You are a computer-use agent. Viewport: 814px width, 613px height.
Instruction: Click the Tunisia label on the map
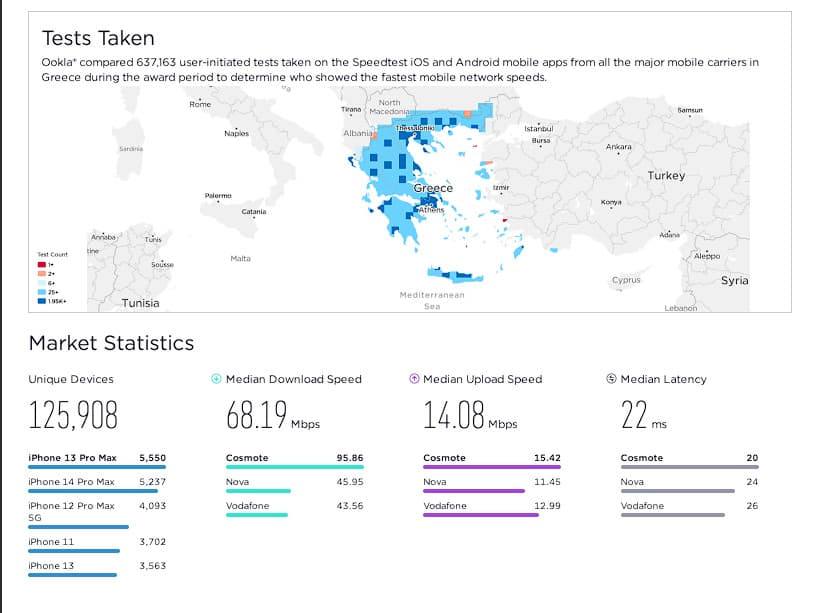(140, 303)
